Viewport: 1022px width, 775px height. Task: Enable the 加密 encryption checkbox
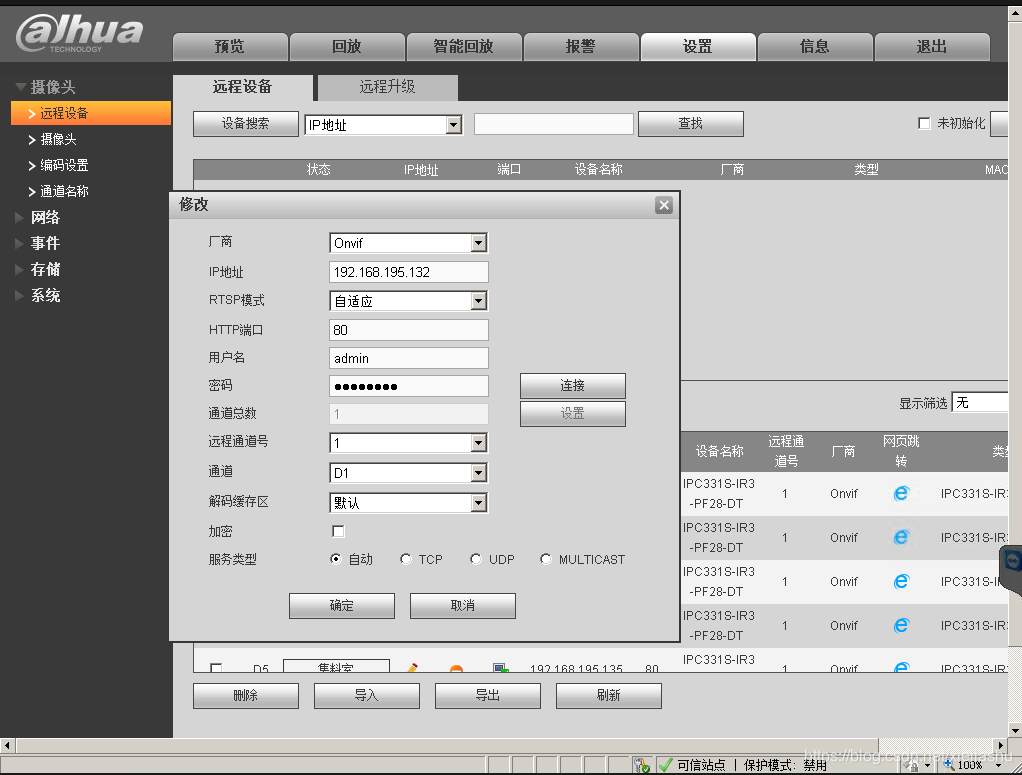pos(338,531)
